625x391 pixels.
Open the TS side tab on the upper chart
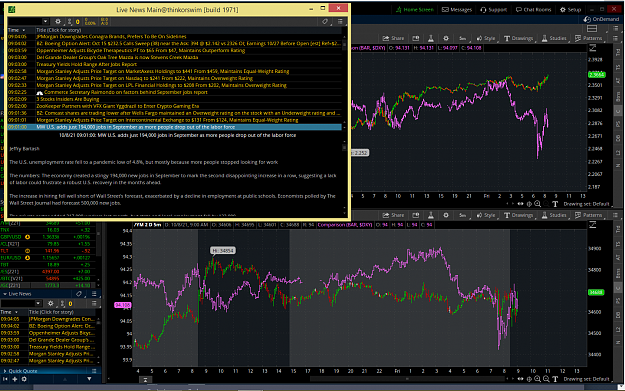click(618, 67)
